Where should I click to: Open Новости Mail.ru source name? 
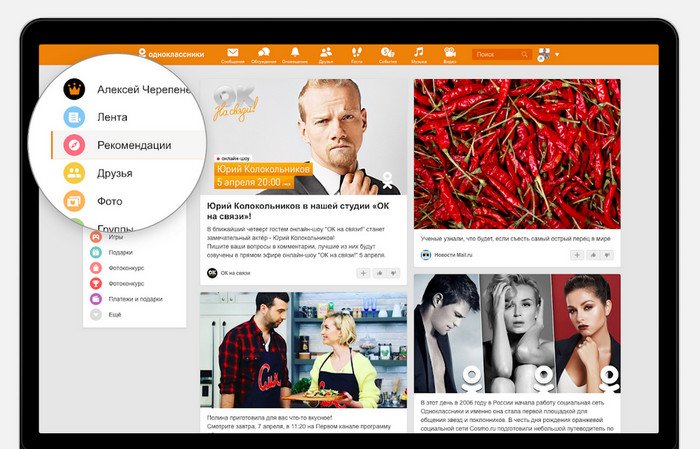pyautogui.click(x=453, y=255)
